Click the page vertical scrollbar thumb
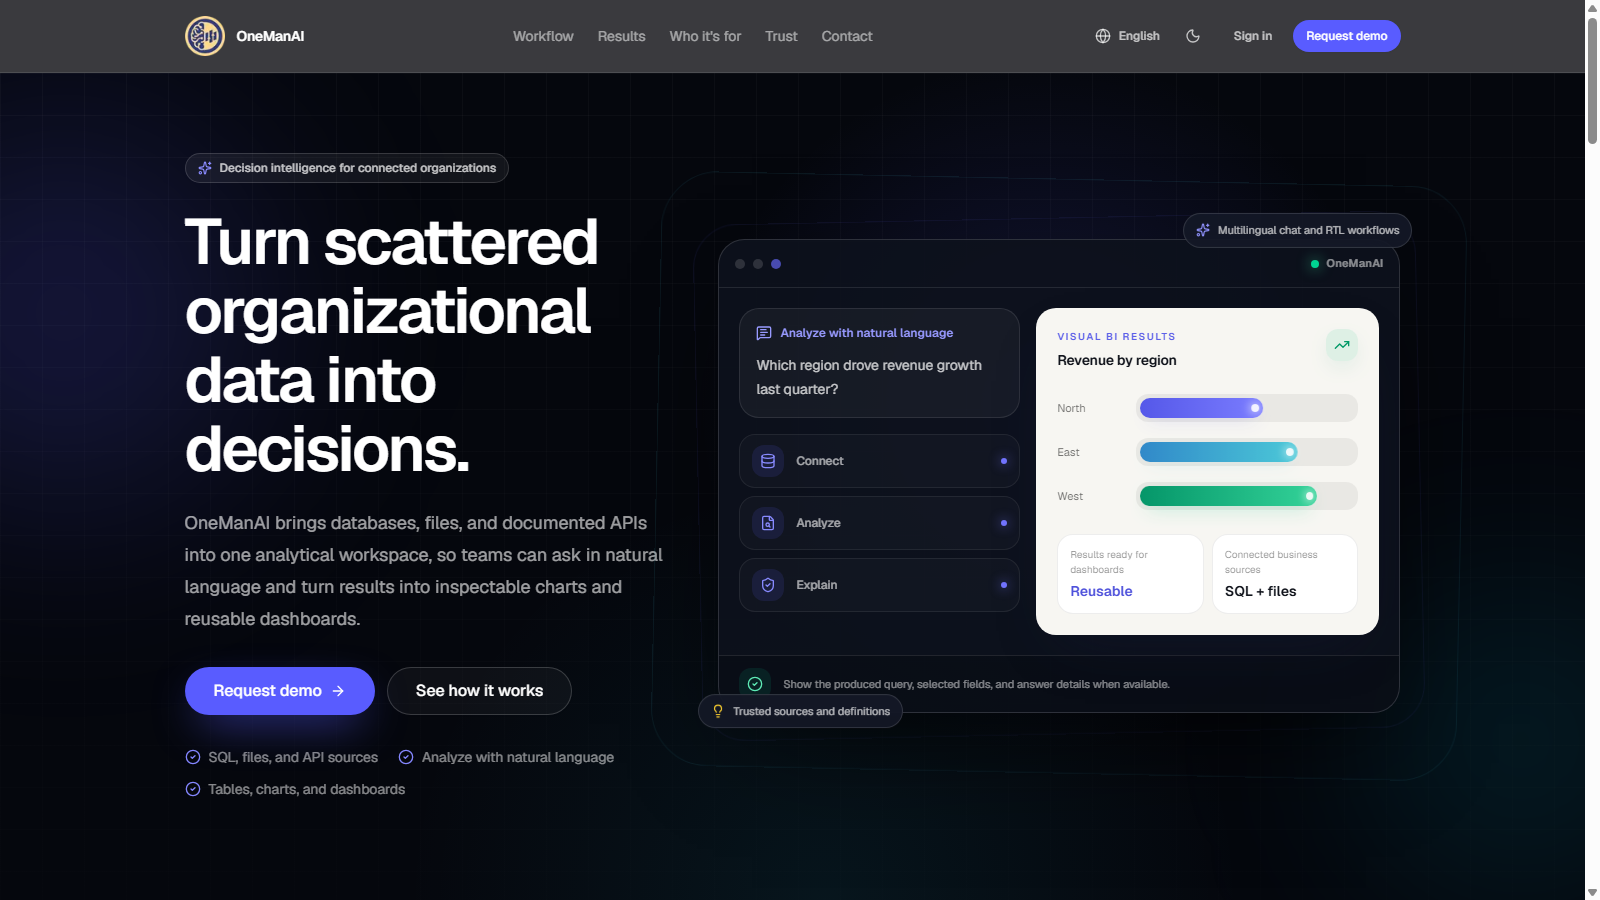 point(1592,80)
